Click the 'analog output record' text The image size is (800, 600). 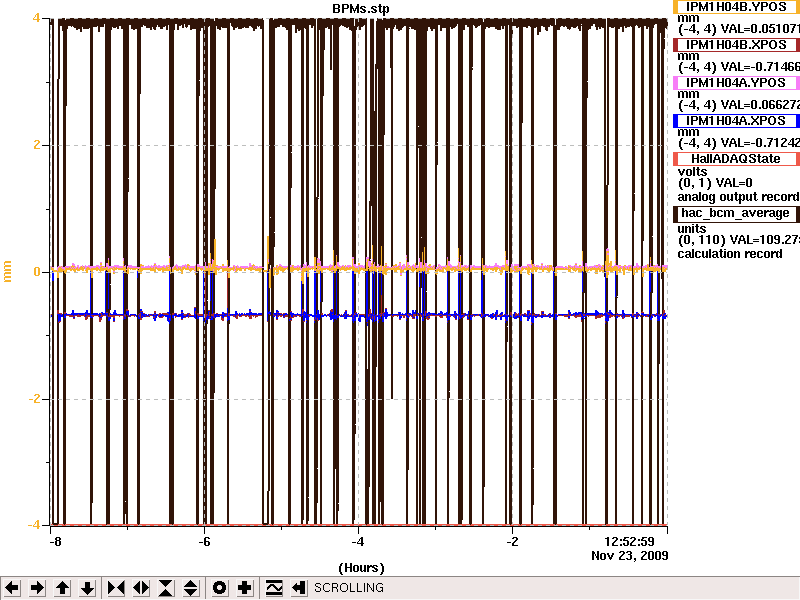[x=738, y=197]
